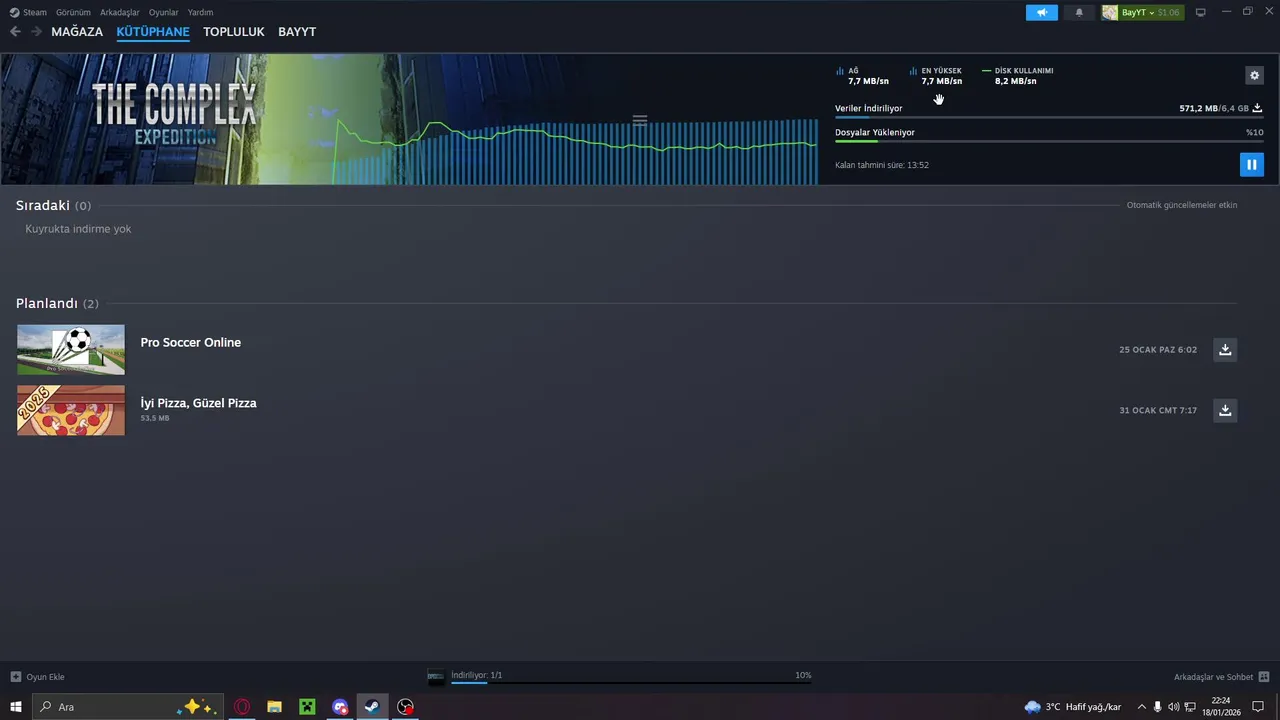This screenshot has height=720, width=1280.
Task: Click the İndiriliyor 1/1 status bar
Action: pyautogui.click(x=631, y=677)
